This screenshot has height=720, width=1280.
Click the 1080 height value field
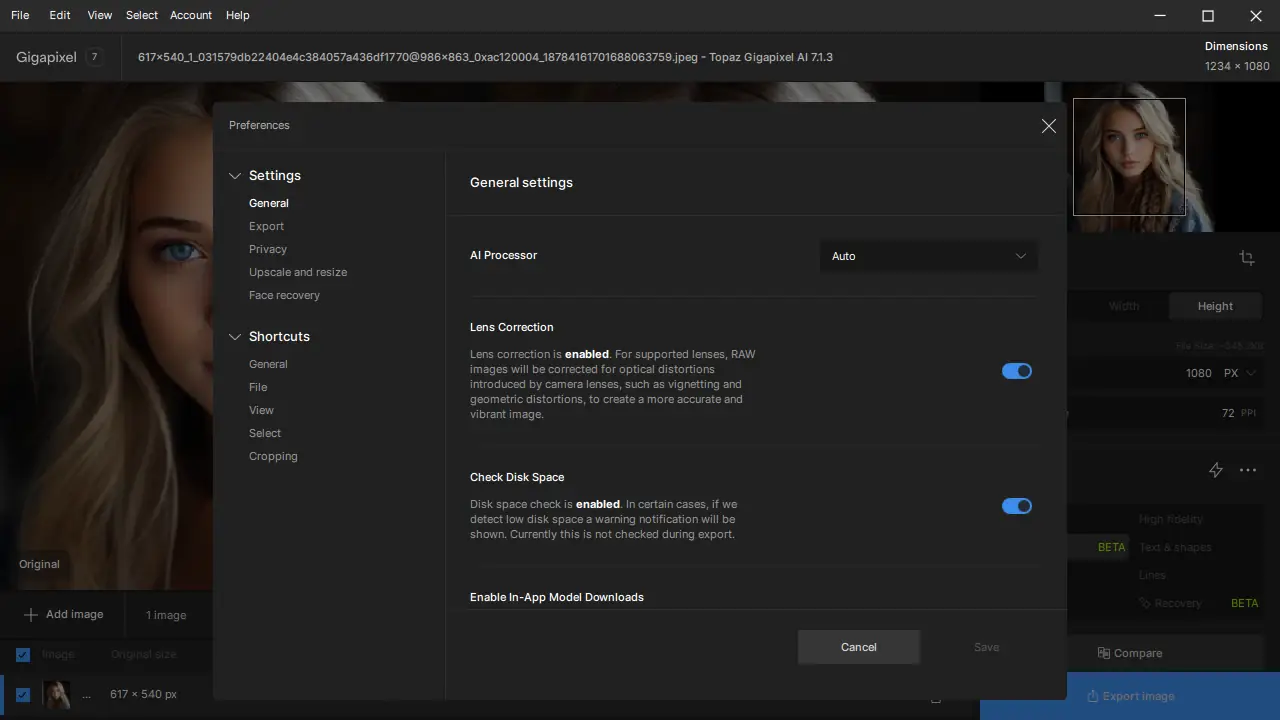1198,373
